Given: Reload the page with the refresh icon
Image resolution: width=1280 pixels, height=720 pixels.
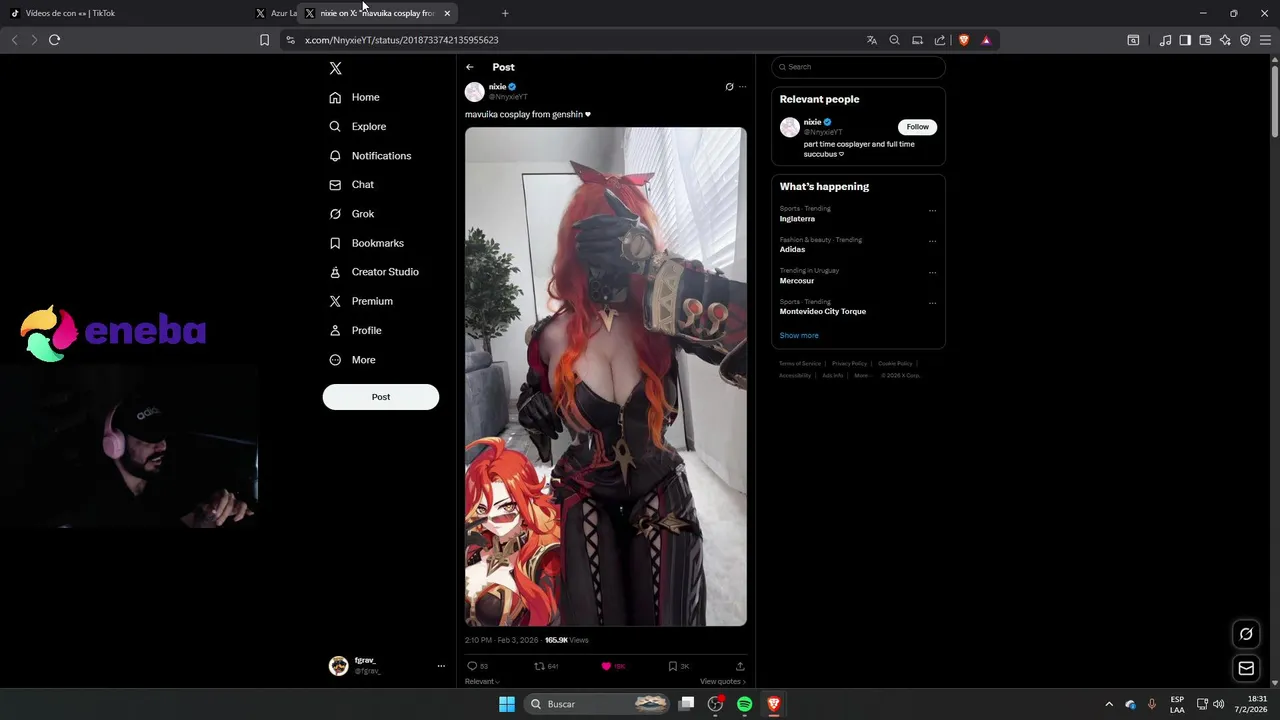Looking at the screenshot, I should [54, 40].
